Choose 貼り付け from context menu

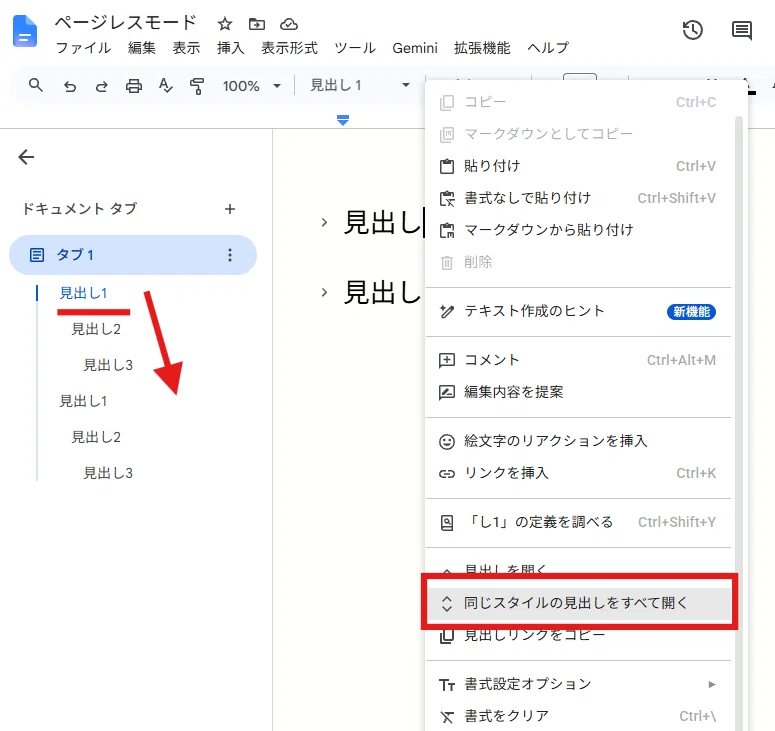[x=578, y=166]
